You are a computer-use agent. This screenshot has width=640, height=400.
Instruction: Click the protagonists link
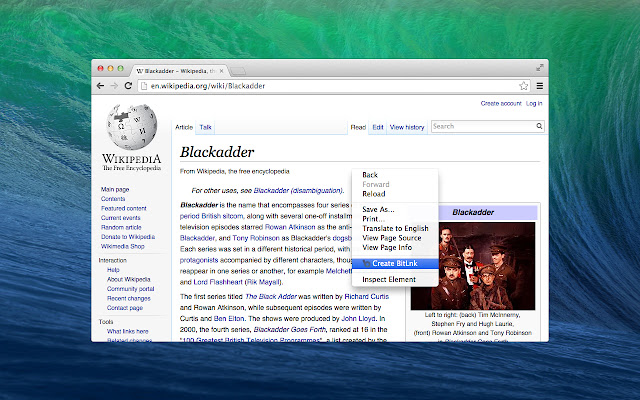tap(199, 260)
